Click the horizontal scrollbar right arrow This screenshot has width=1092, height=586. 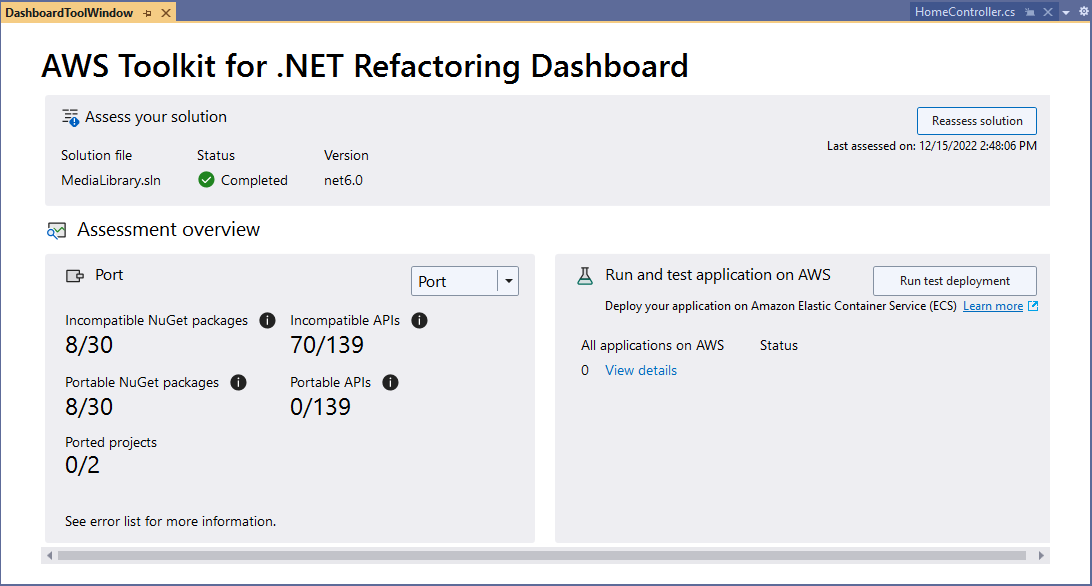click(x=1041, y=555)
